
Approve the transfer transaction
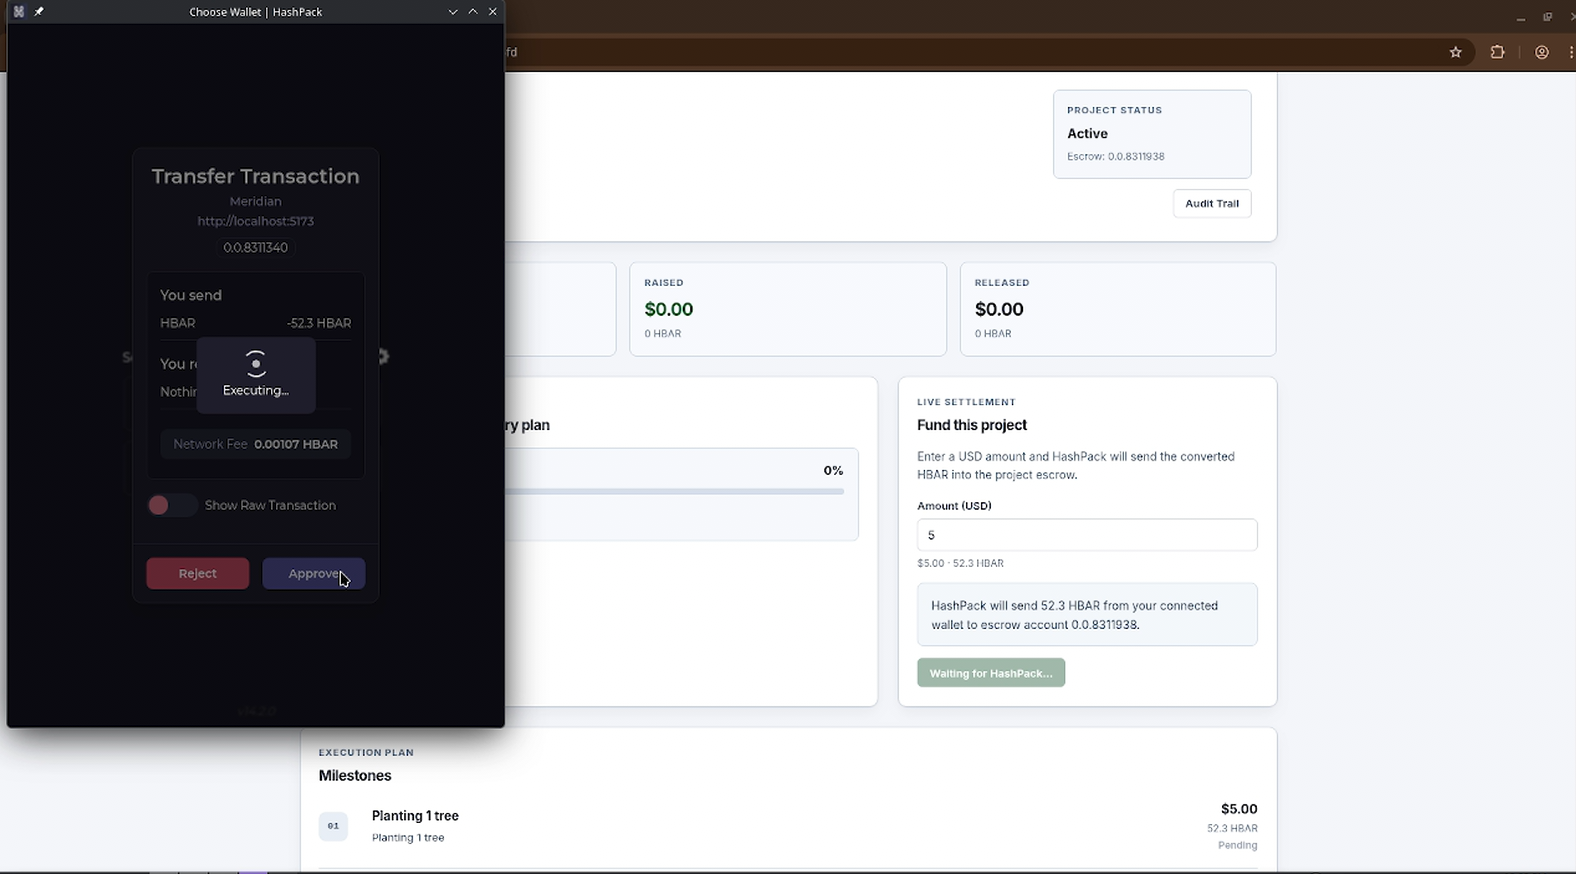314,573
